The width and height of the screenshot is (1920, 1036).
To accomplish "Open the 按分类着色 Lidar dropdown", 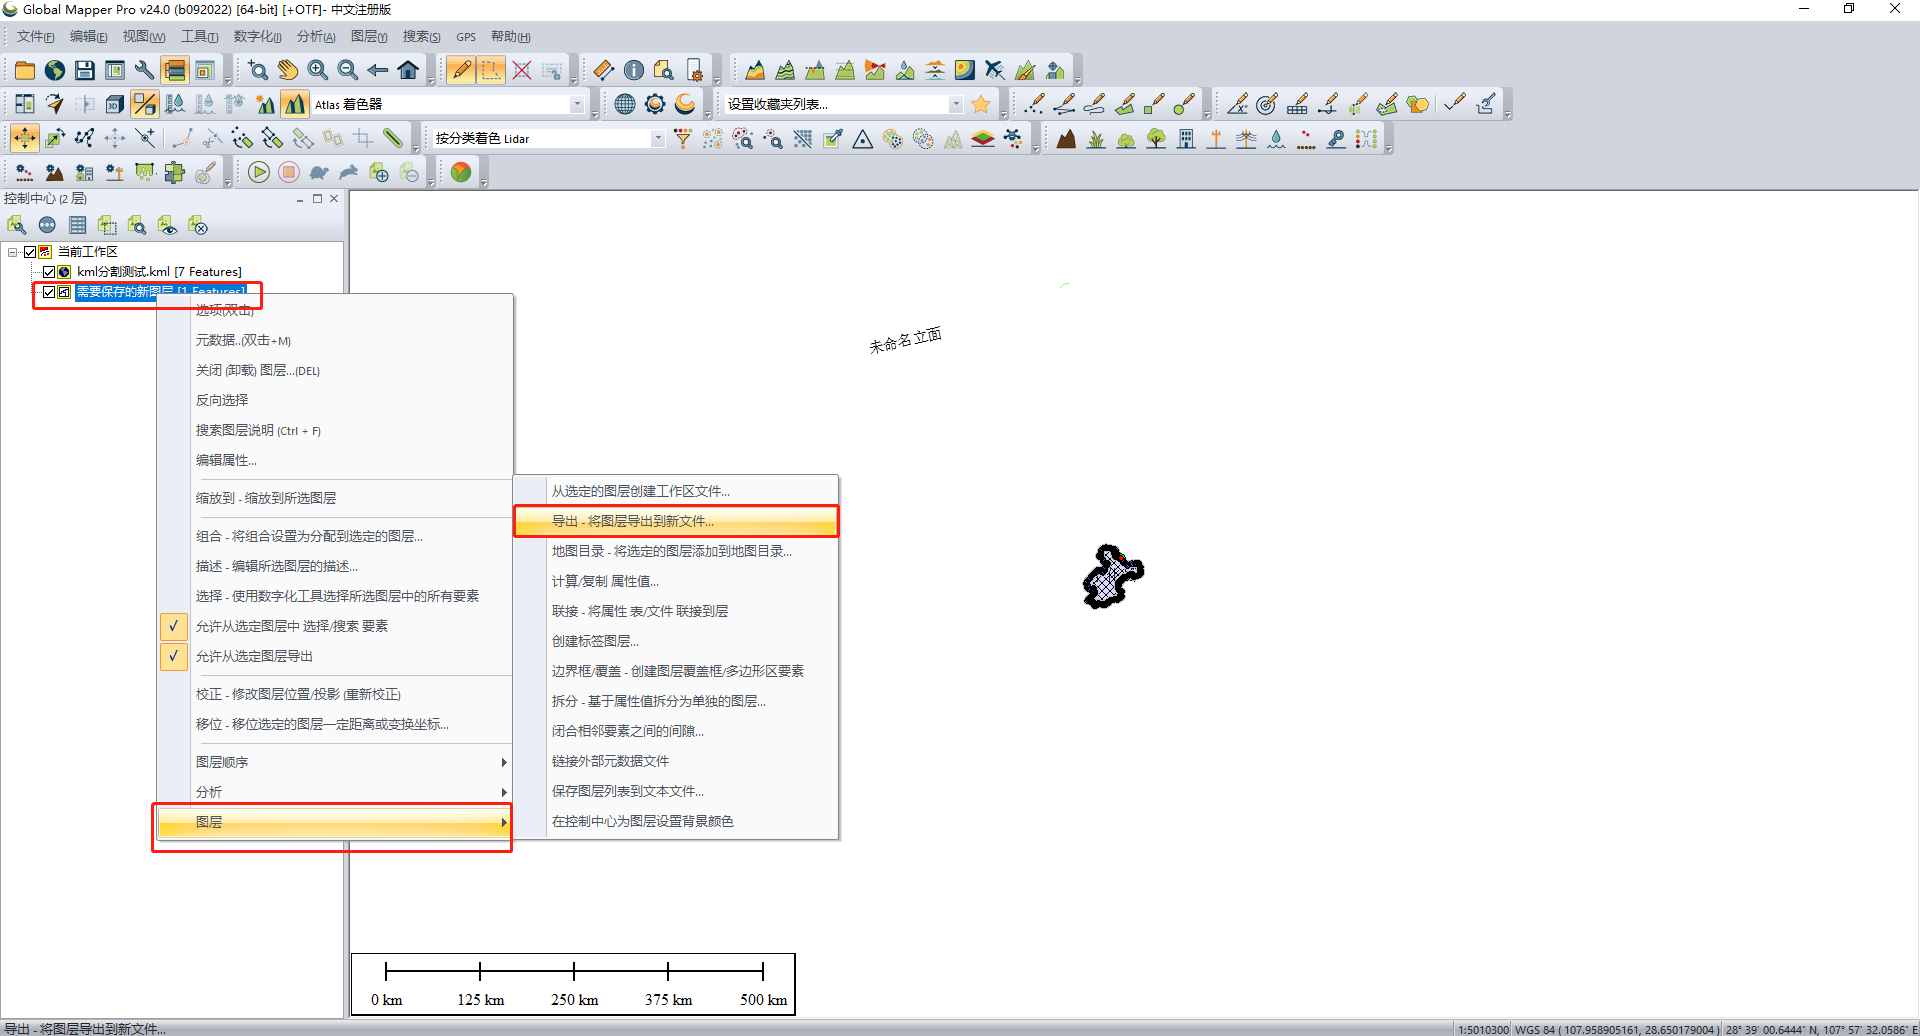I will pos(657,139).
